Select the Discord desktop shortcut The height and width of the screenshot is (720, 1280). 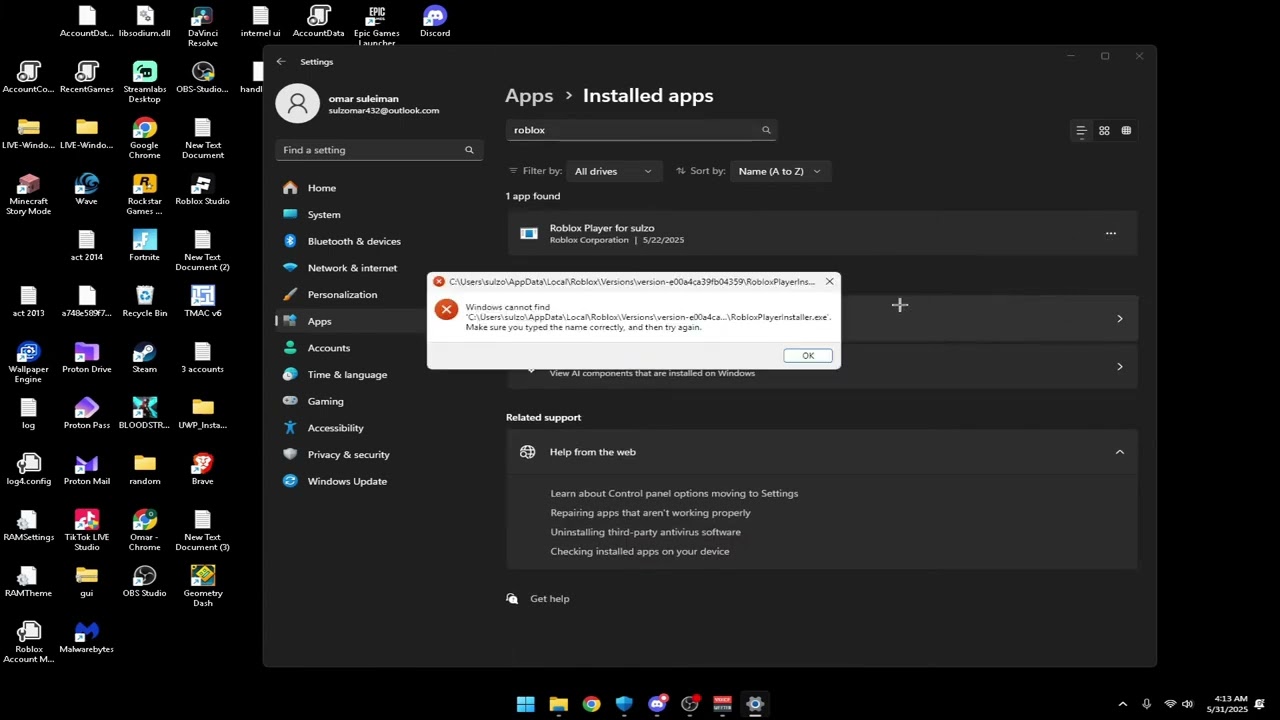(435, 22)
